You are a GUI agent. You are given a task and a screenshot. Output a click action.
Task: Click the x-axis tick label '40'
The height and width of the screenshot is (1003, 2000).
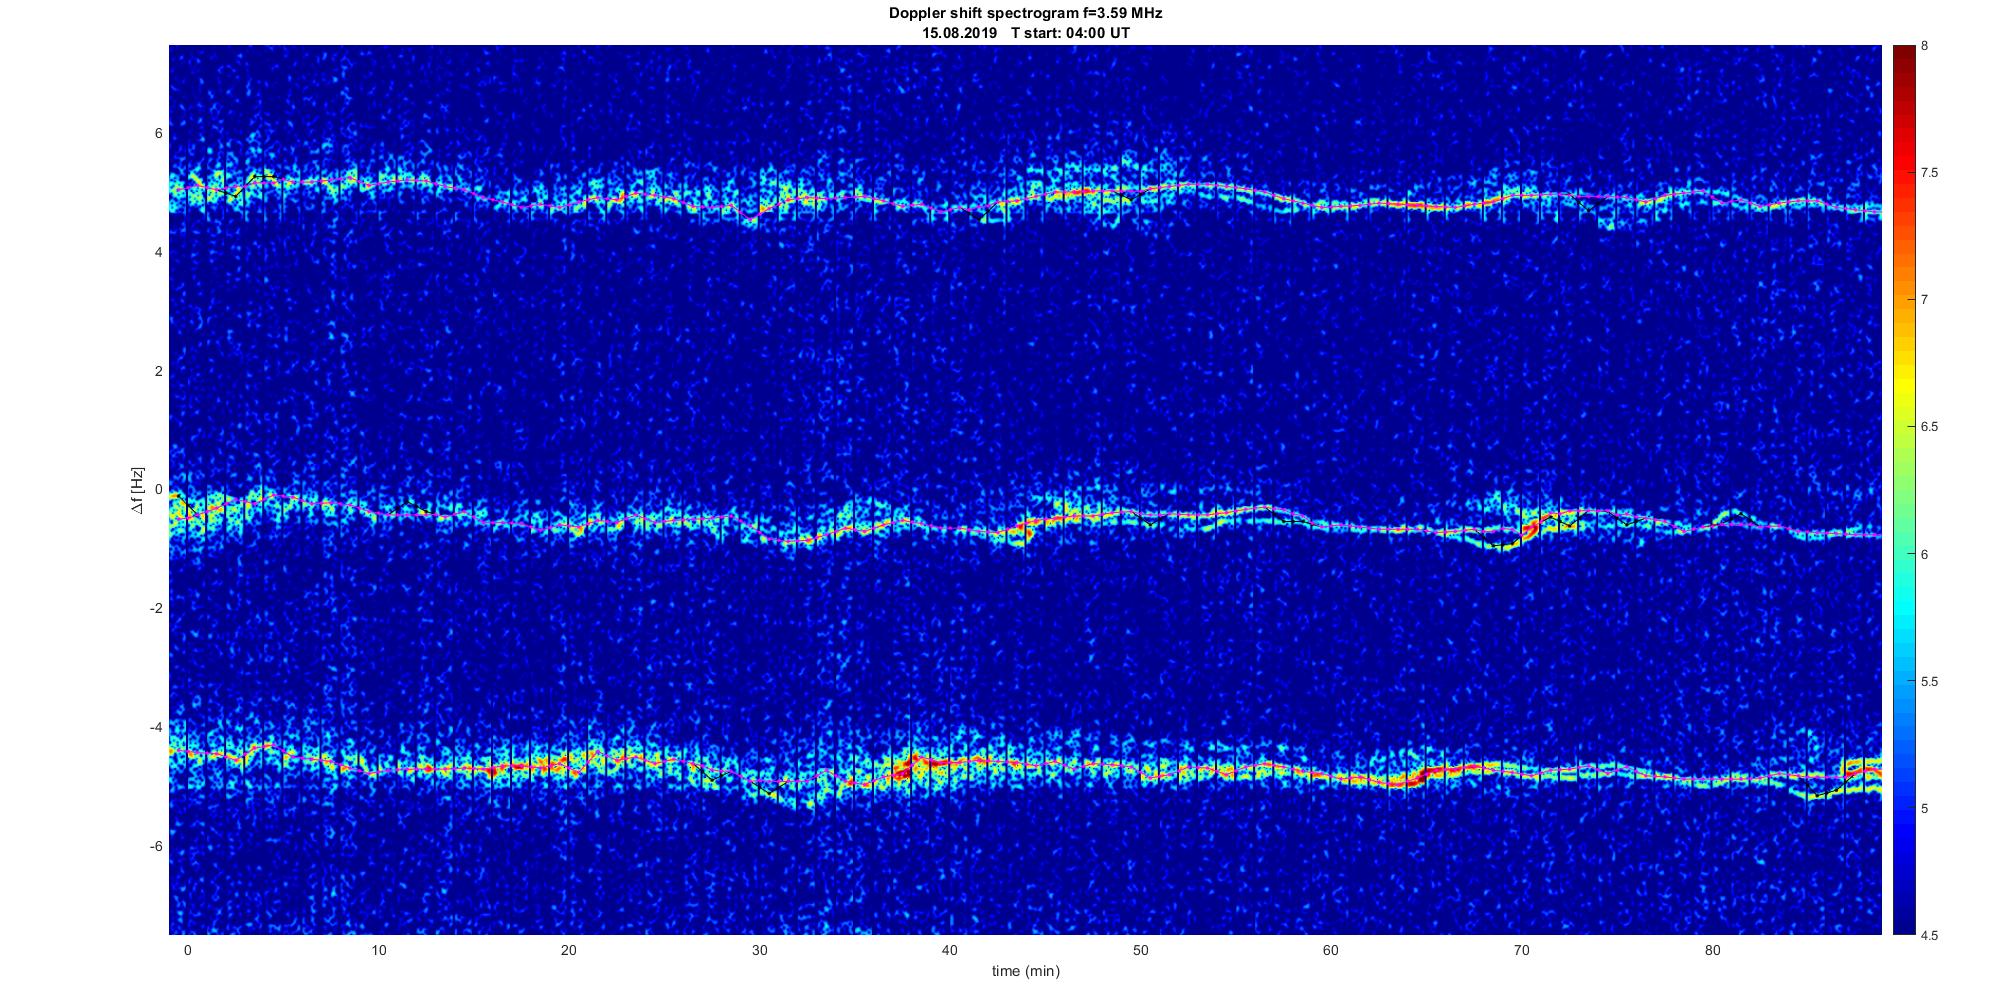pyautogui.click(x=950, y=950)
